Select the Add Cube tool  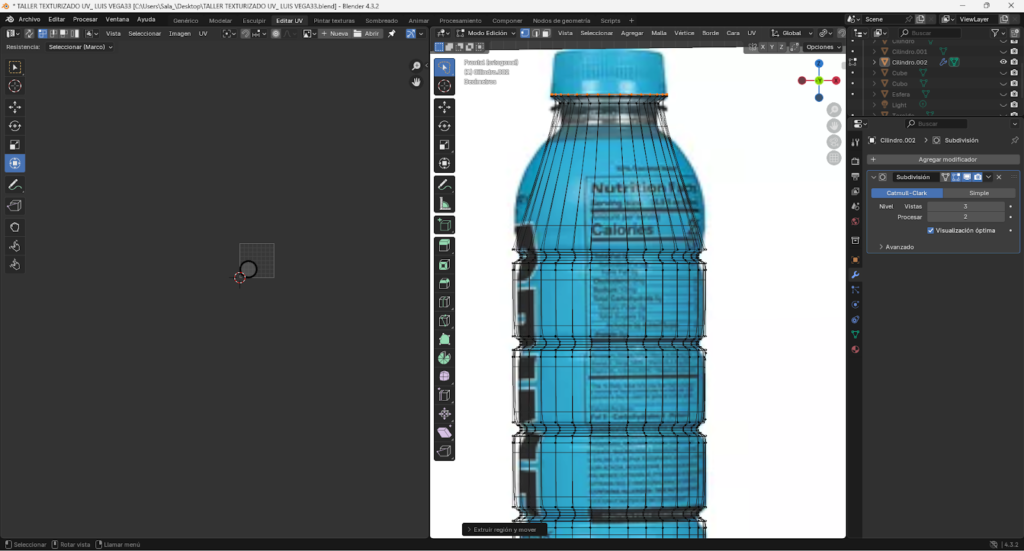[x=445, y=225]
